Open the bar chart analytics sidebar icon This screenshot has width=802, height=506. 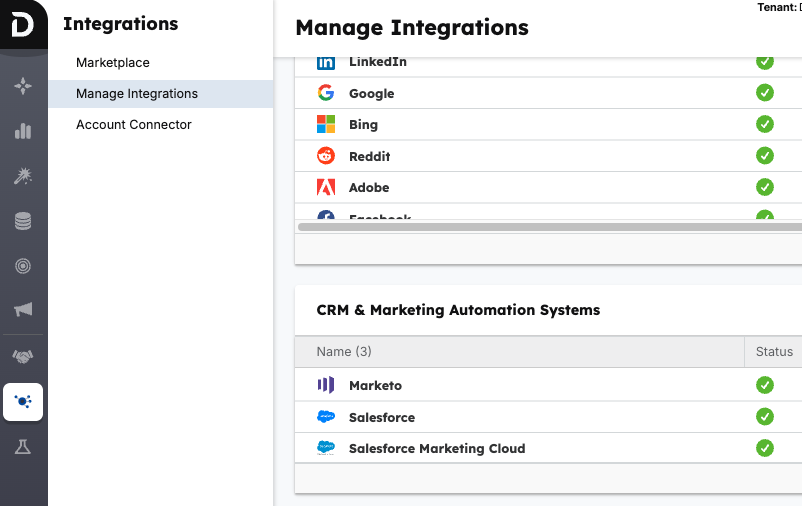coord(23,131)
